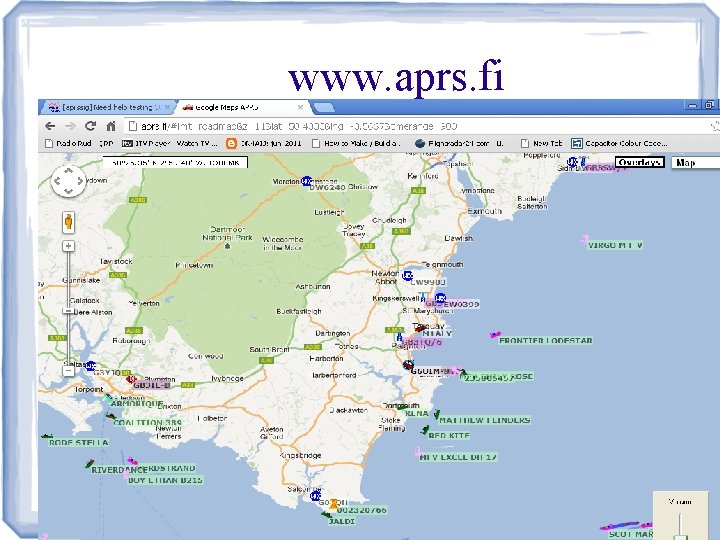This screenshot has height=540, width=720.
Task: Click the EW0309 station icon
Action: 440,298
